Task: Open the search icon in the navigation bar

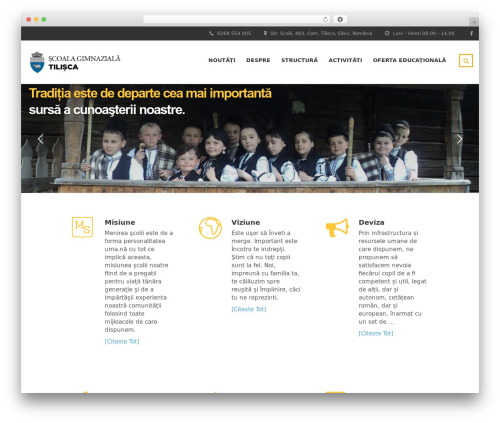Action: [466, 61]
